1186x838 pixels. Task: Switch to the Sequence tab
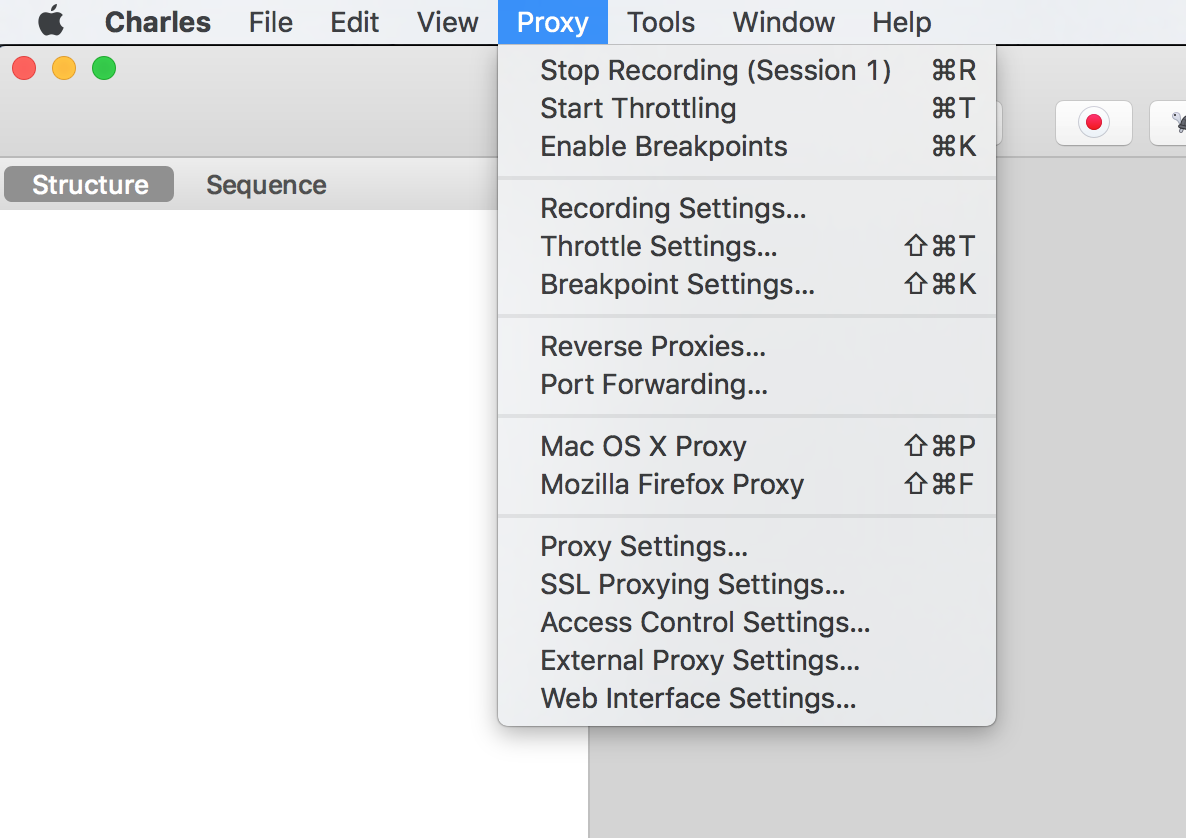266,185
